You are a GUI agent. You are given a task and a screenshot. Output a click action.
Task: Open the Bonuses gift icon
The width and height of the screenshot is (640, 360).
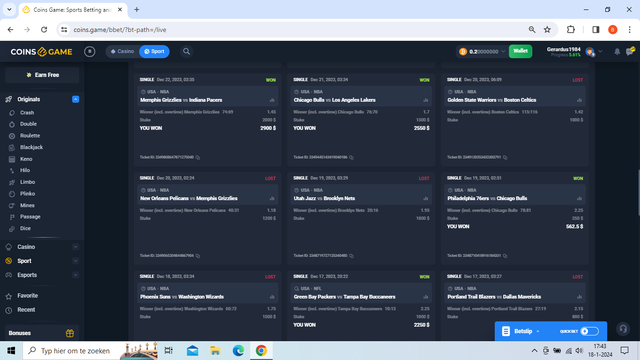pyautogui.click(x=70, y=333)
